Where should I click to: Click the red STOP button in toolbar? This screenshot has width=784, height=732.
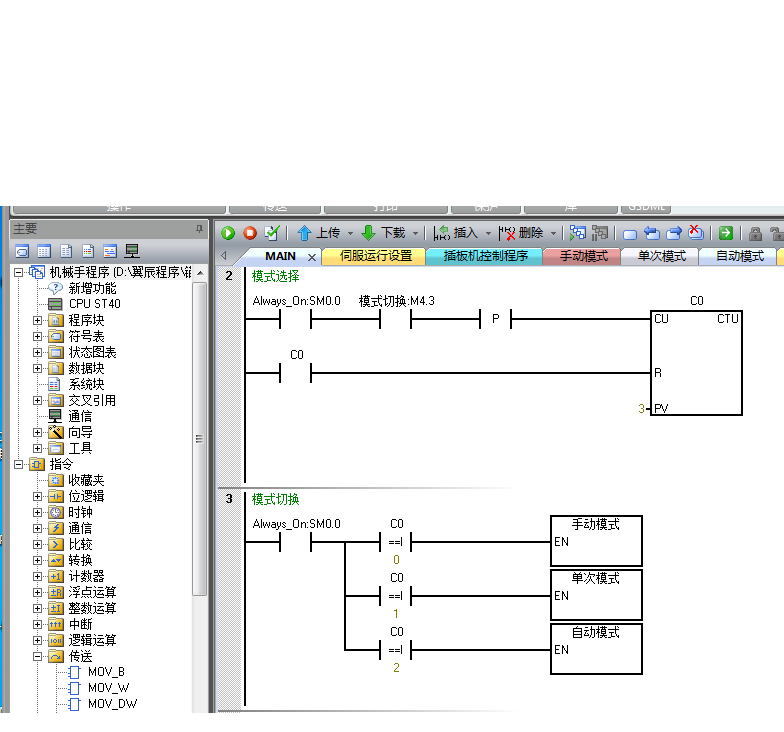click(x=250, y=233)
